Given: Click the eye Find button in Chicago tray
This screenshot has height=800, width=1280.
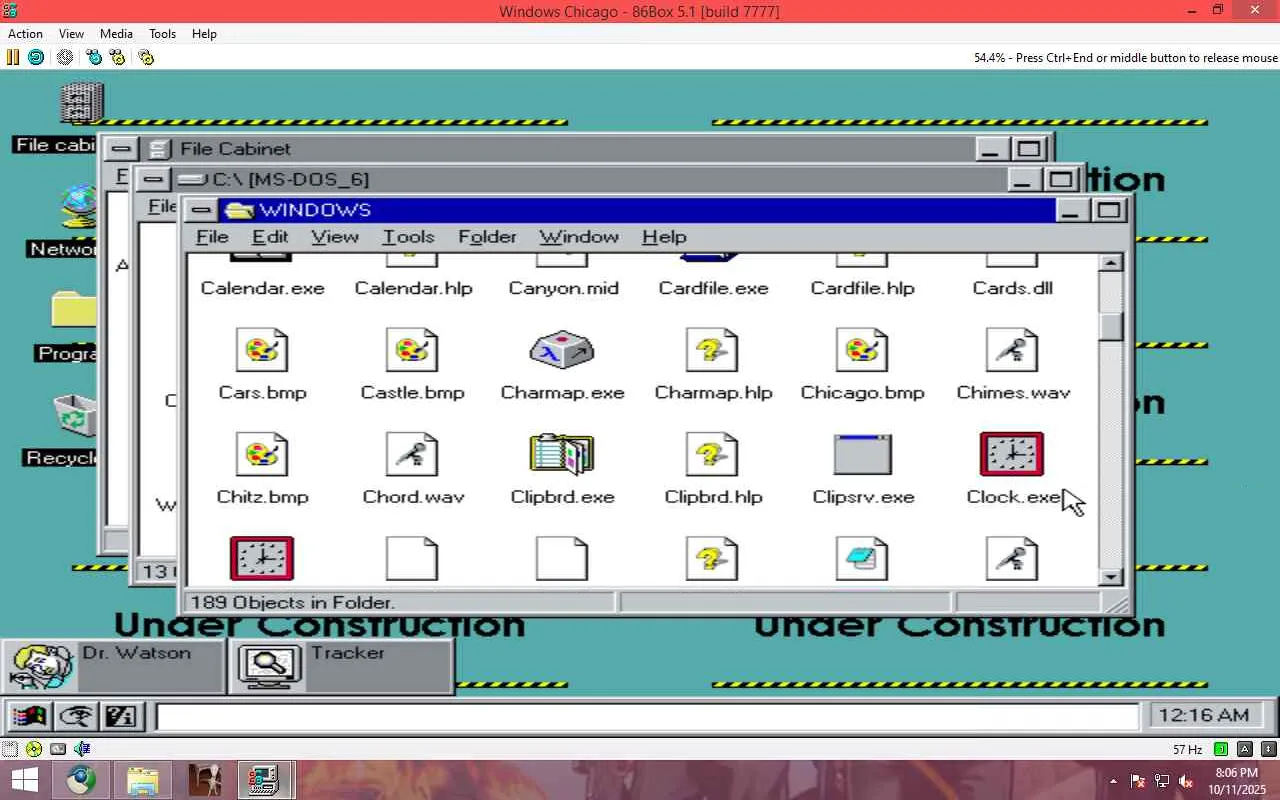Looking at the screenshot, I should pyautogui.click(x=75, y=716).
